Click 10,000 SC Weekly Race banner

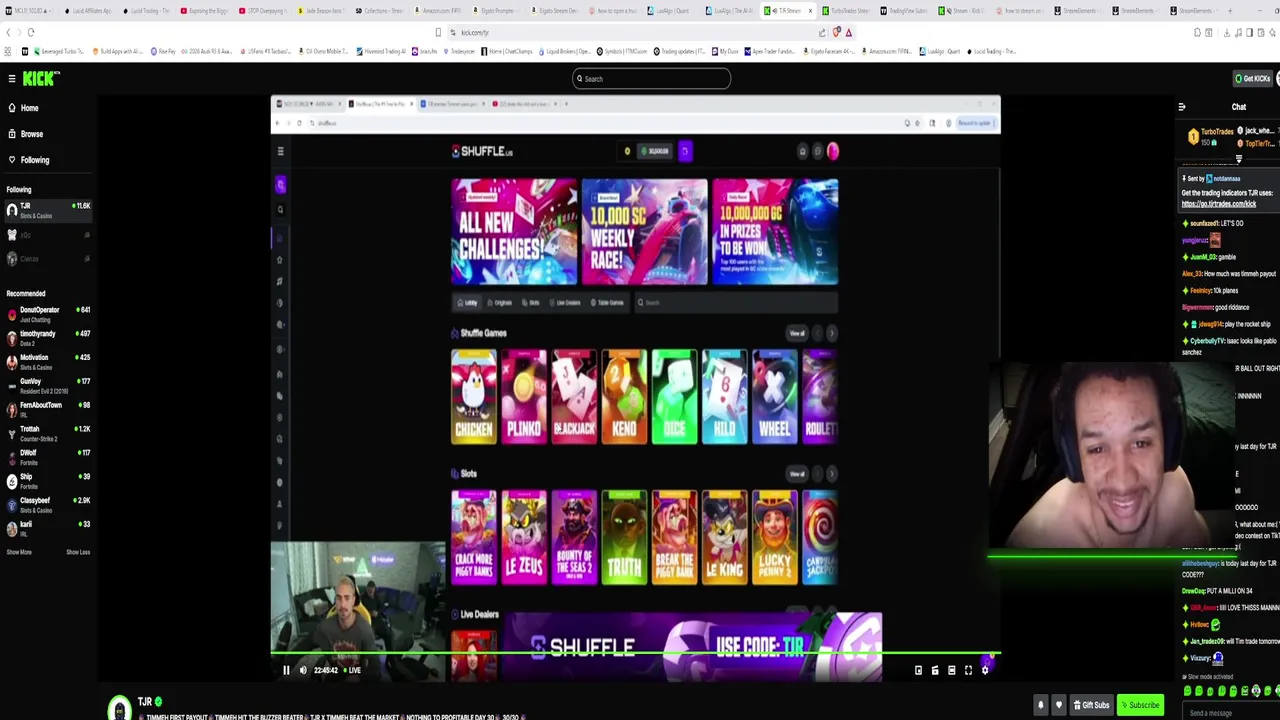644,232
